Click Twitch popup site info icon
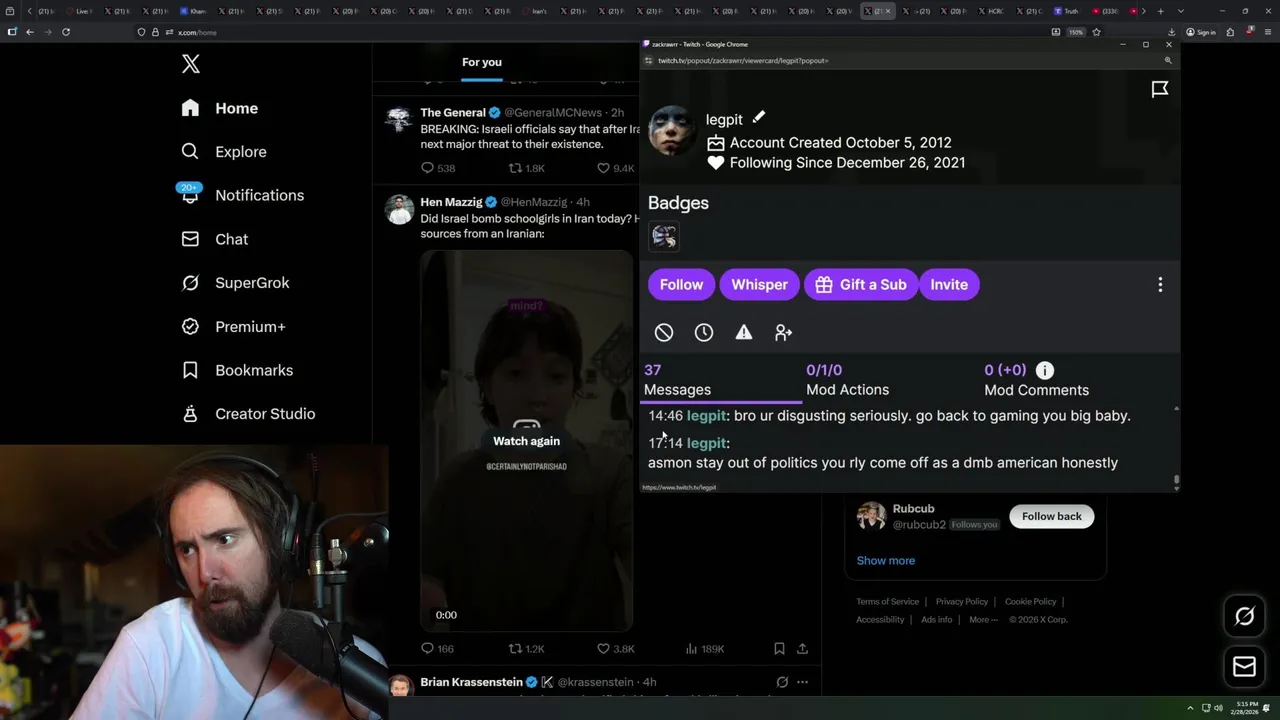The height and width of the screenshot is (720, 1280). click(x=649, y=61)
